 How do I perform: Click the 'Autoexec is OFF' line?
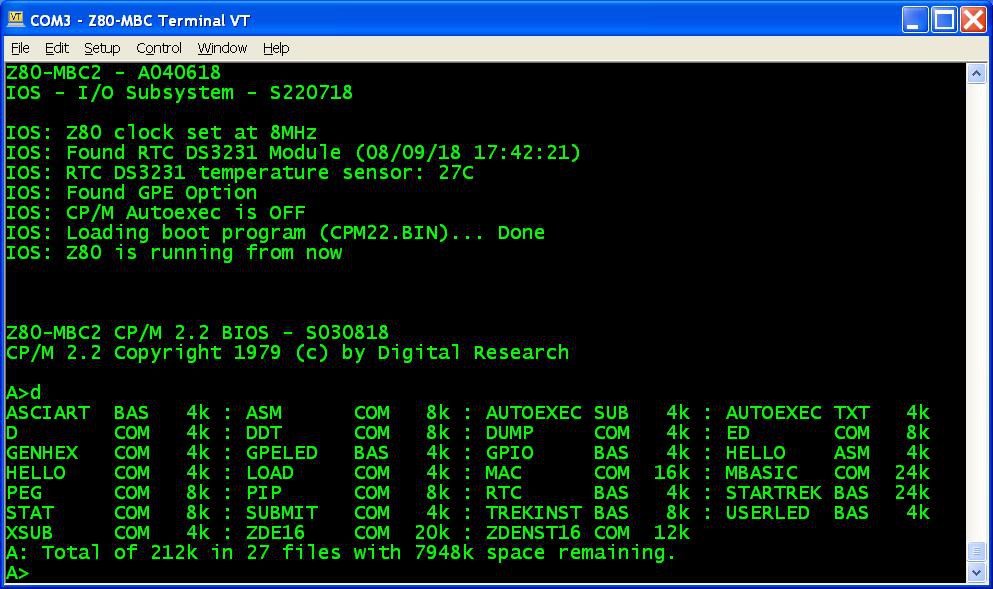[x=156, y=213]
